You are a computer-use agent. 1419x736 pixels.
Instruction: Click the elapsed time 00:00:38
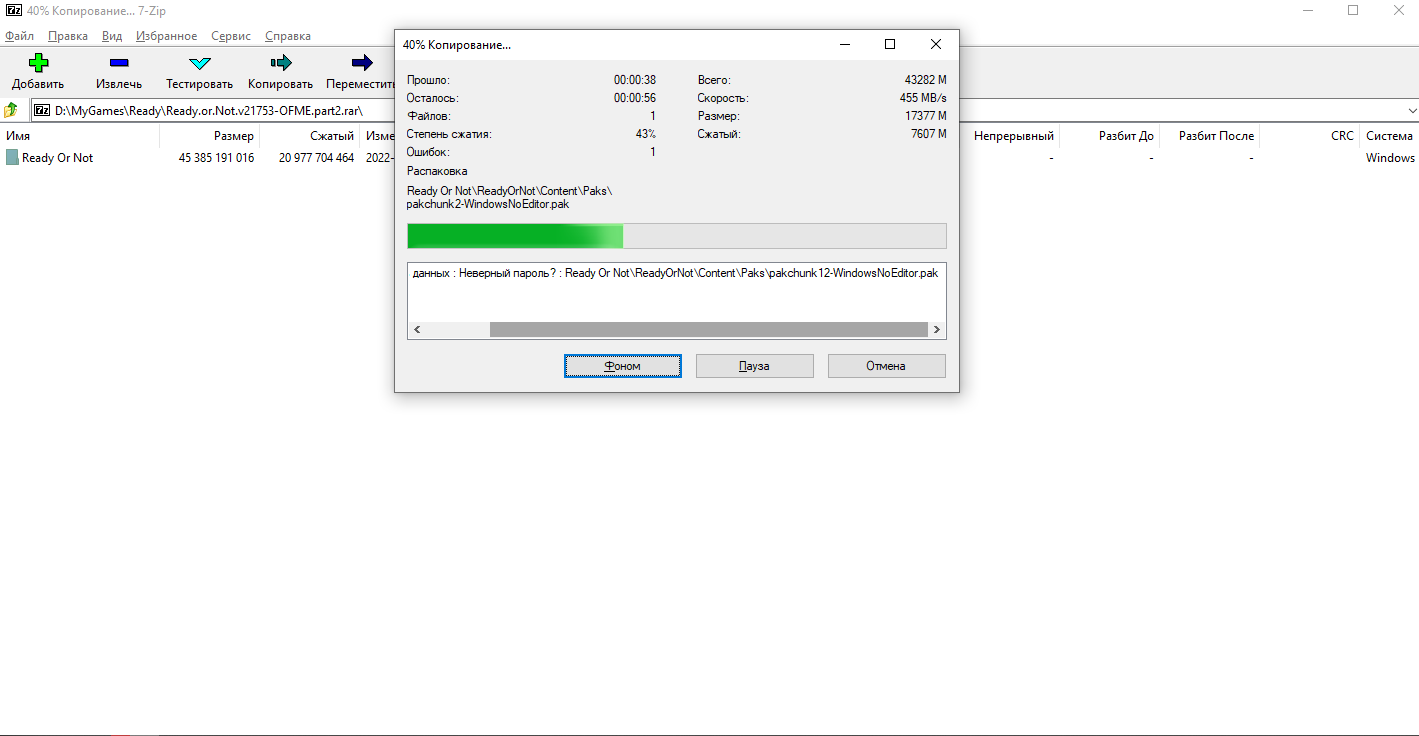pyautogui.click(x=635, y=80)
